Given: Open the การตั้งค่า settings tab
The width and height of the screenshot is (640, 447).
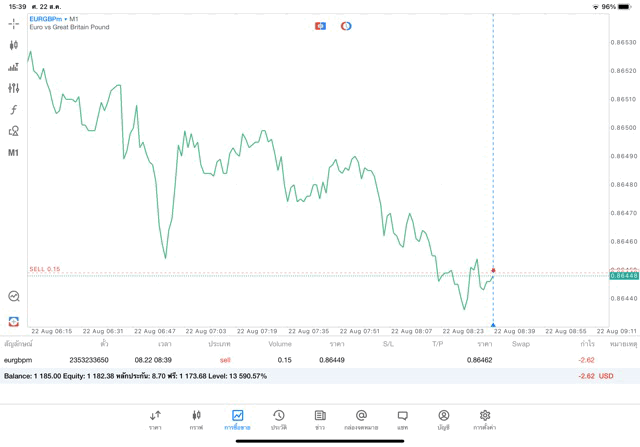Looking at the screenshot, I should (485, 419).
